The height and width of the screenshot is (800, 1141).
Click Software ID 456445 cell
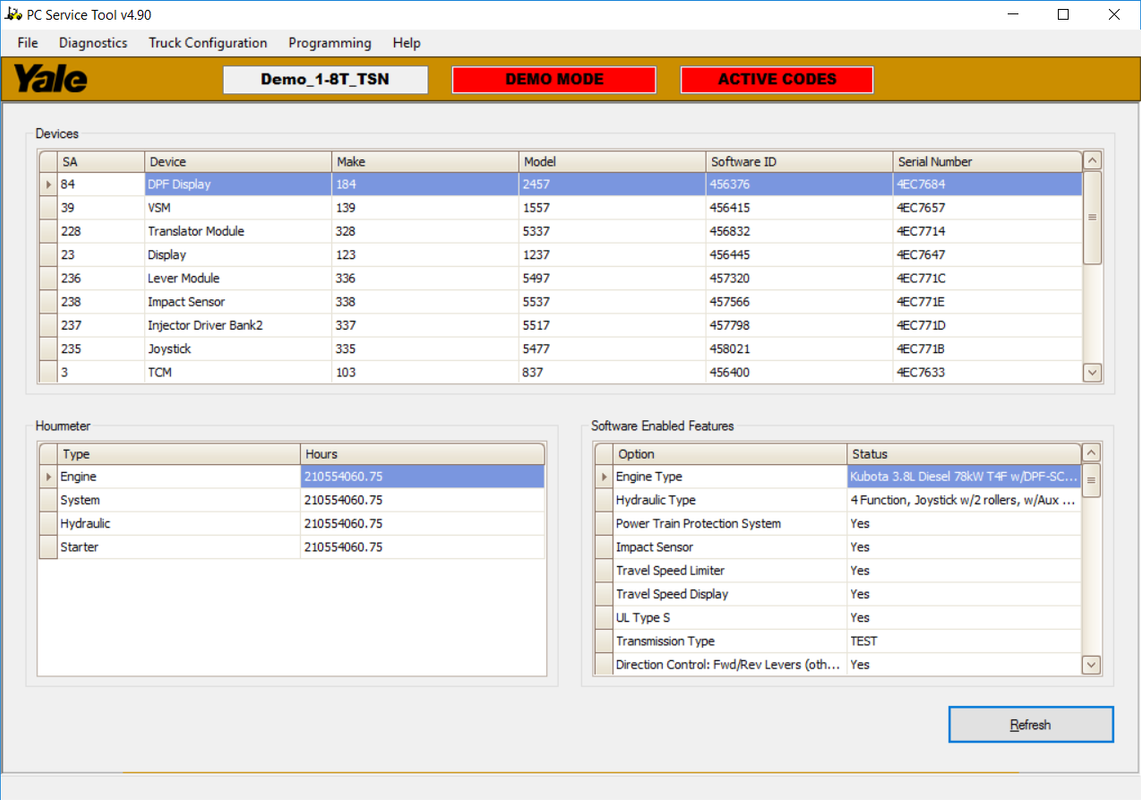(x=799, y=255)
